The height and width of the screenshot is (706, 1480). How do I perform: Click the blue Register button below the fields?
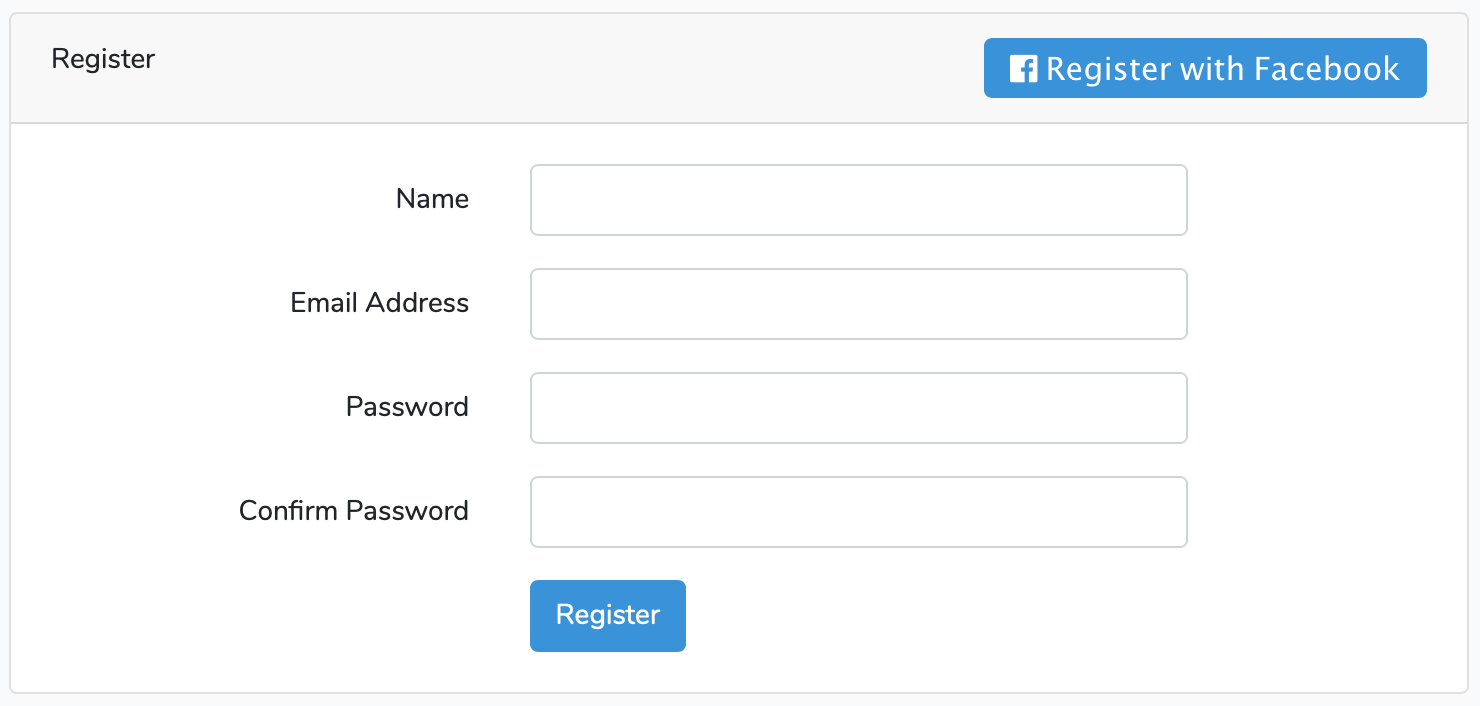607,615
